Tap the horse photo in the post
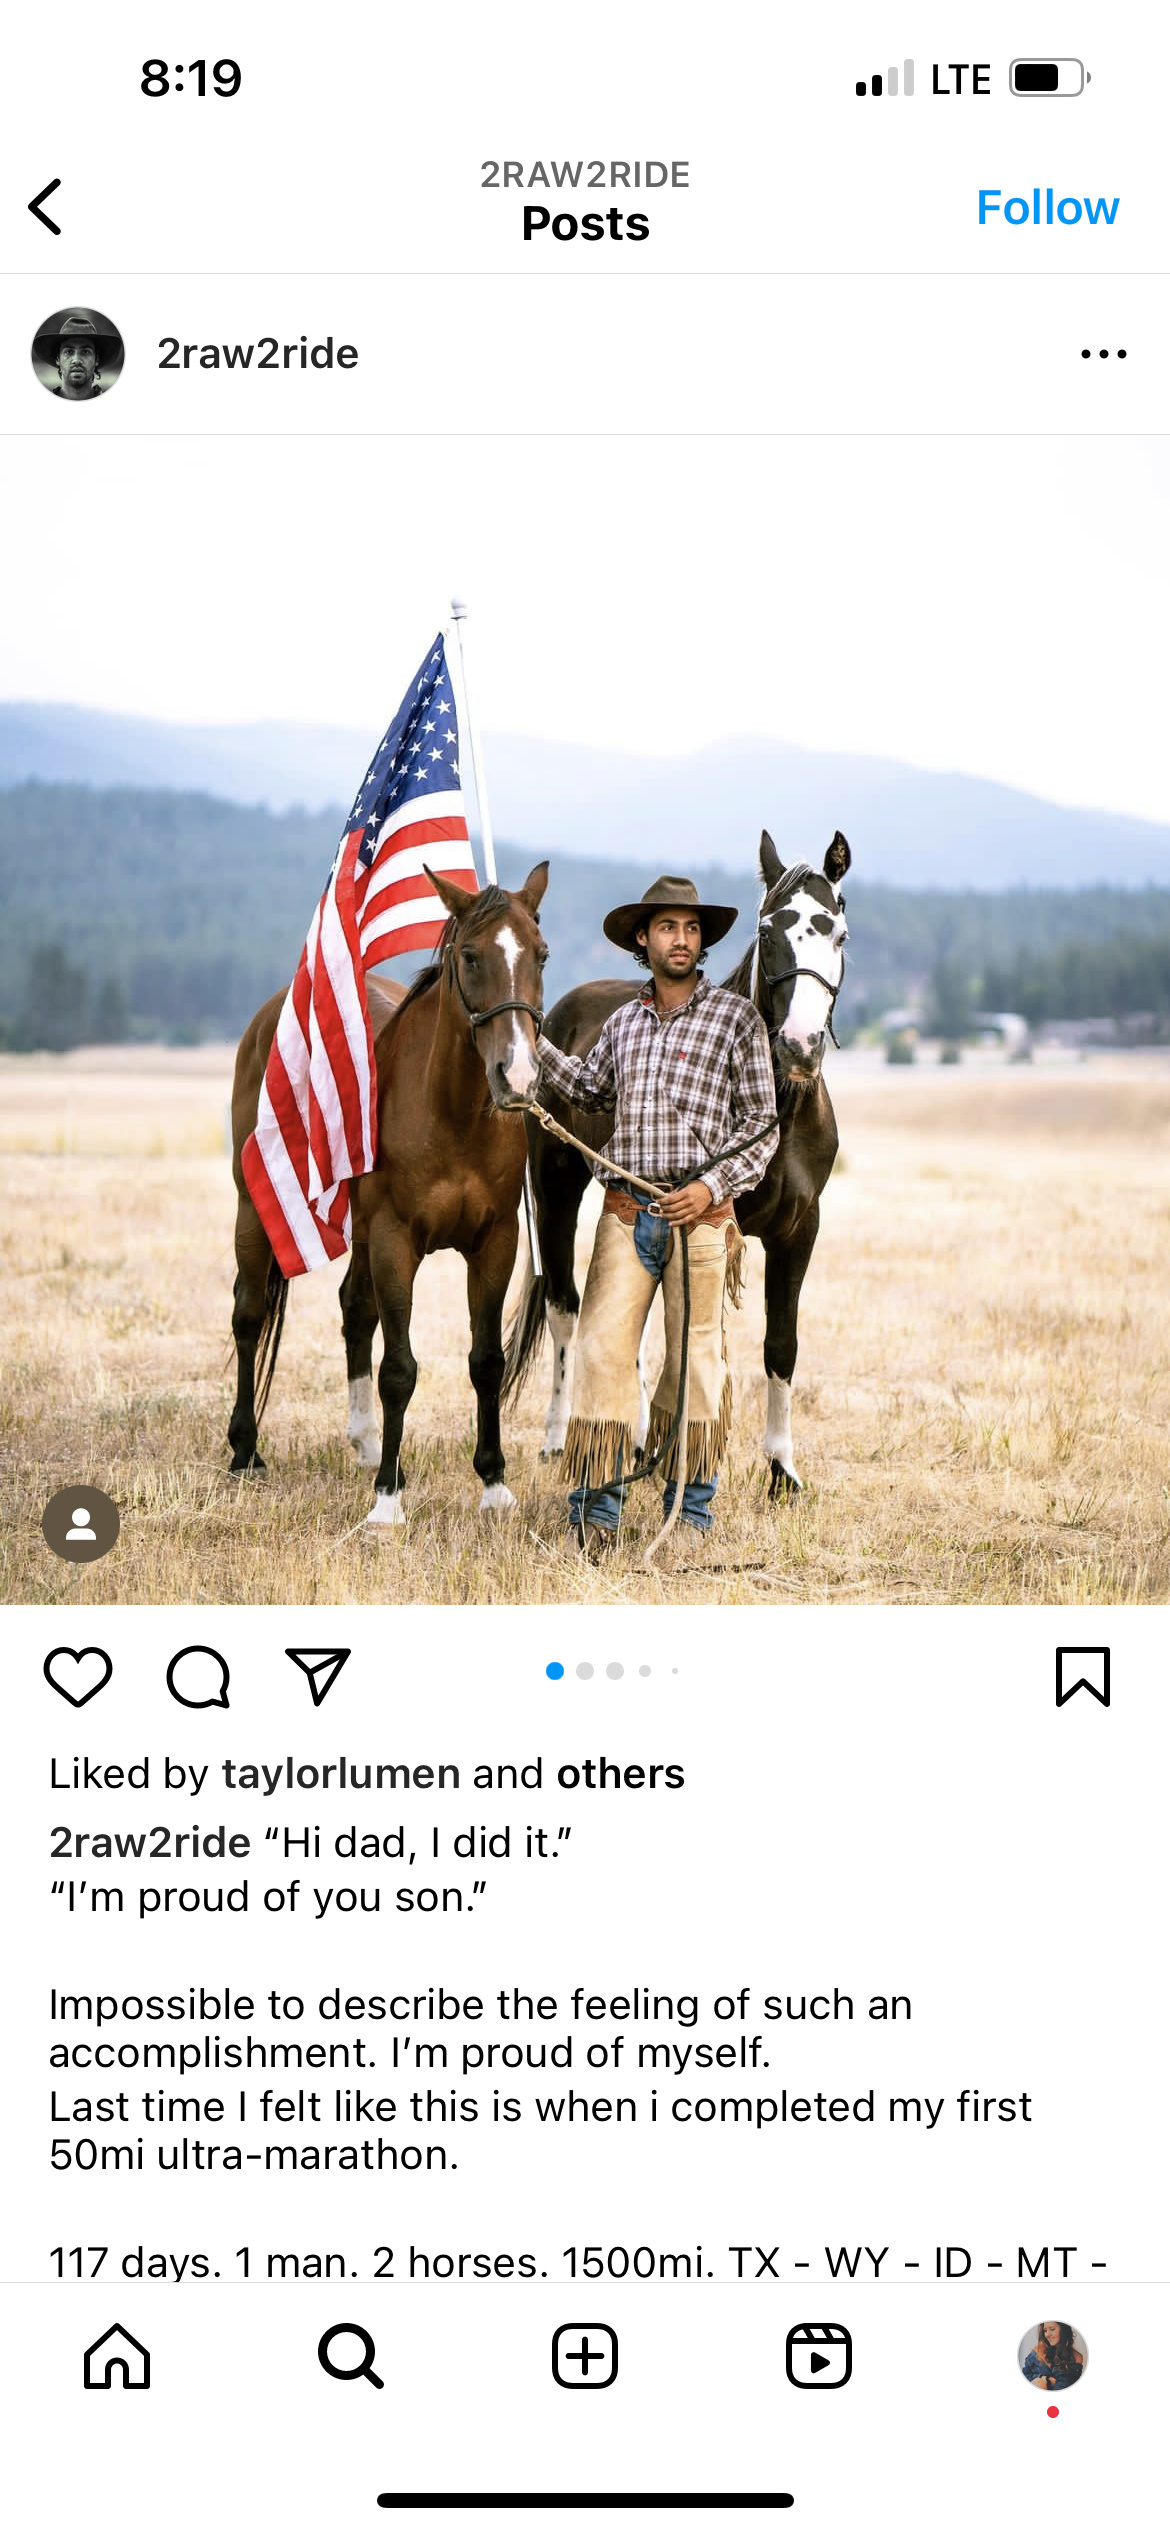The width and height of the screenshot is (1170, 2532). (585, 1020)
